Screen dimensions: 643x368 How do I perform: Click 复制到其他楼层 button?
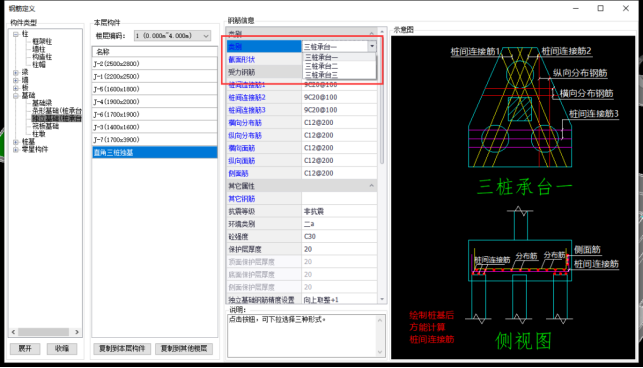point(184,349)
